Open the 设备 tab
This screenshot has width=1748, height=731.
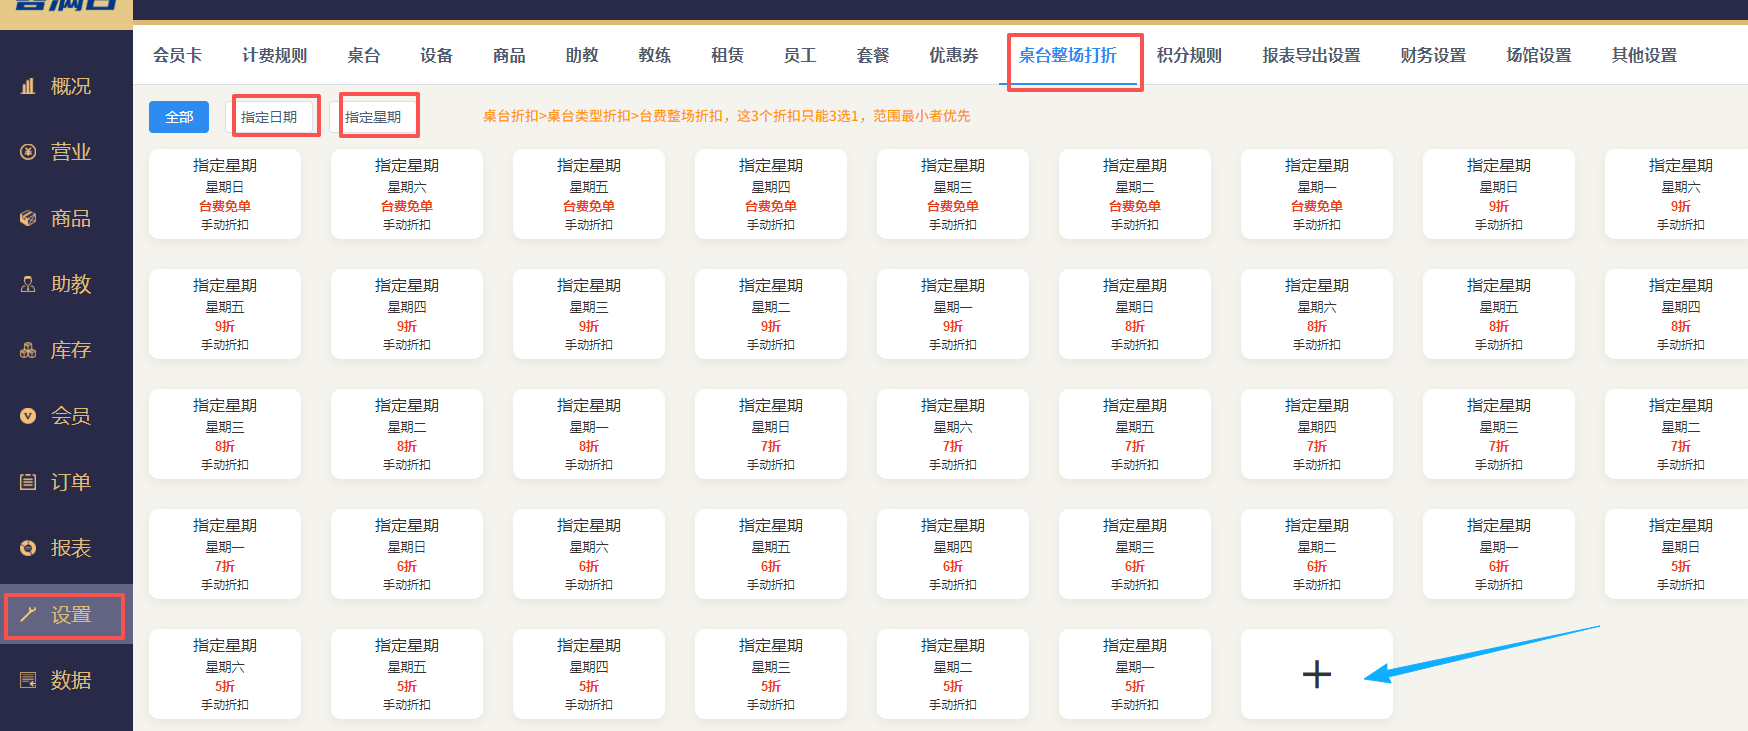pyautogui.click(x=436, y=55)
